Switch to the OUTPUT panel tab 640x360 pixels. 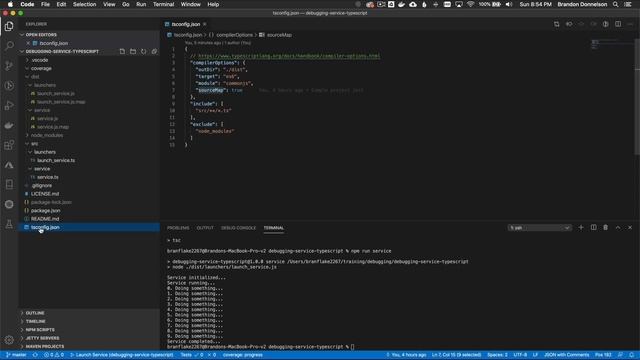[205, 228]
